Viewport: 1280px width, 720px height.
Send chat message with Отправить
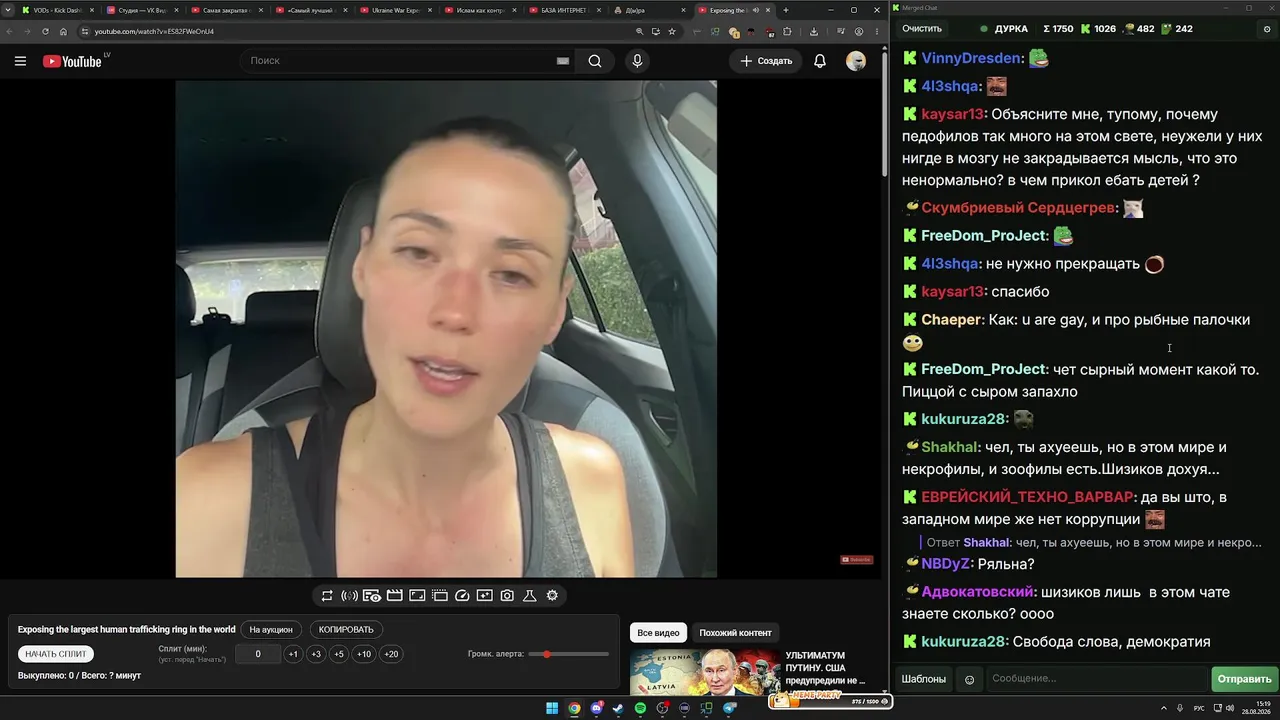pyautogui.click(x=1244, y=679)
